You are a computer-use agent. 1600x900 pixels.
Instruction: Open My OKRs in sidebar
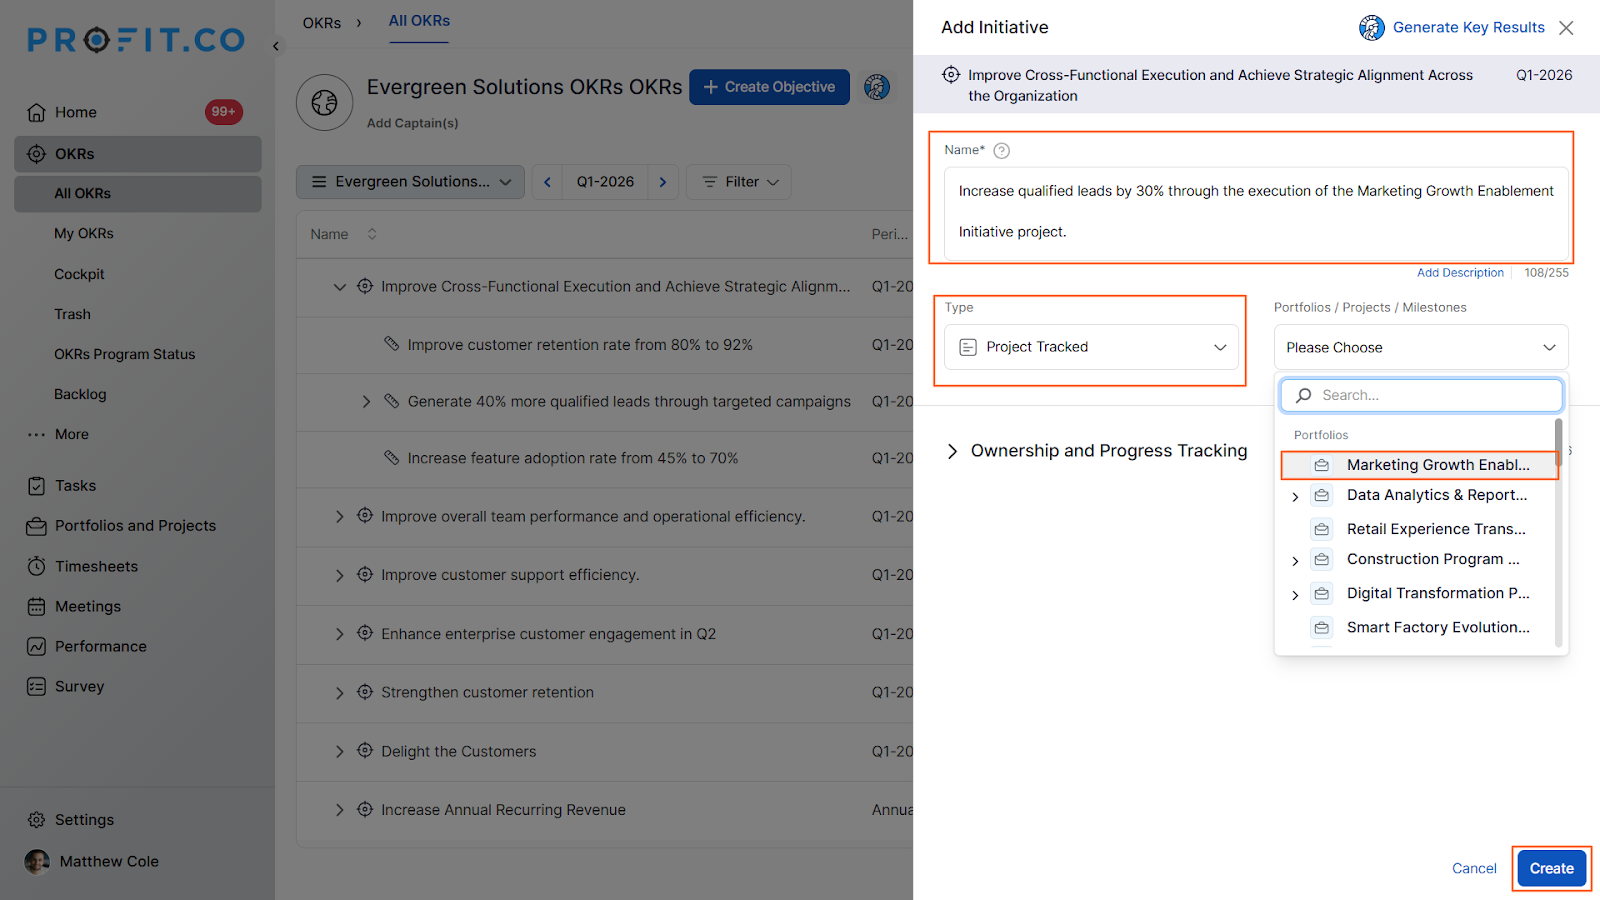point(84,233)
